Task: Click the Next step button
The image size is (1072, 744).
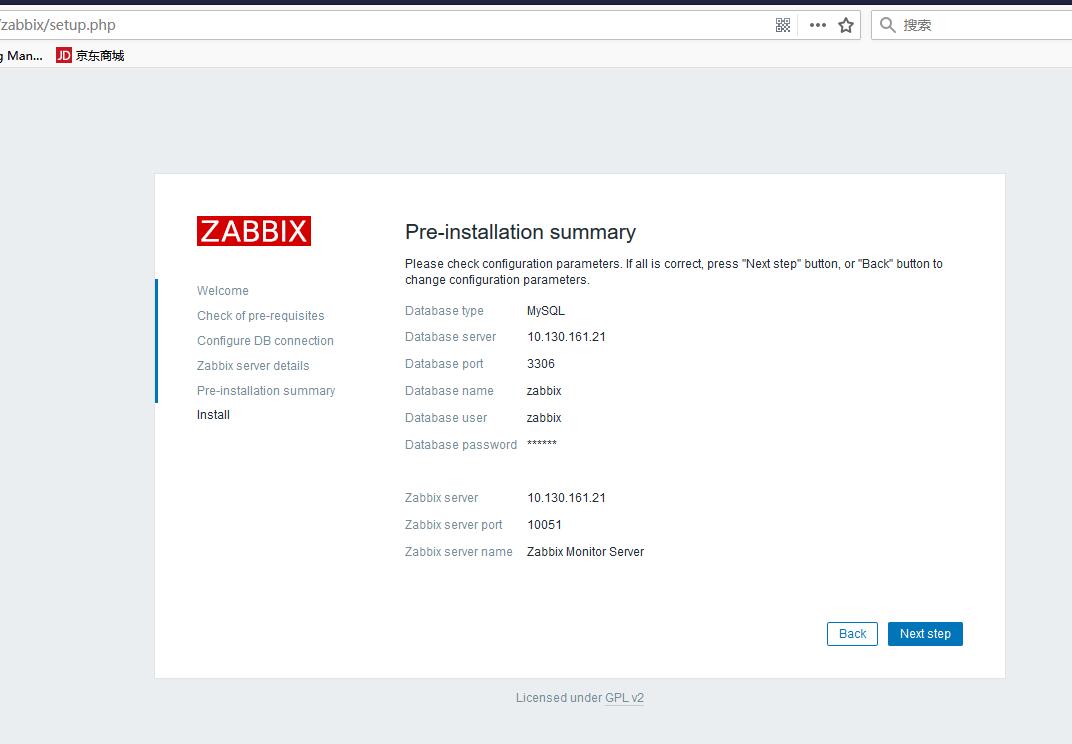Action: coord(925,634)
